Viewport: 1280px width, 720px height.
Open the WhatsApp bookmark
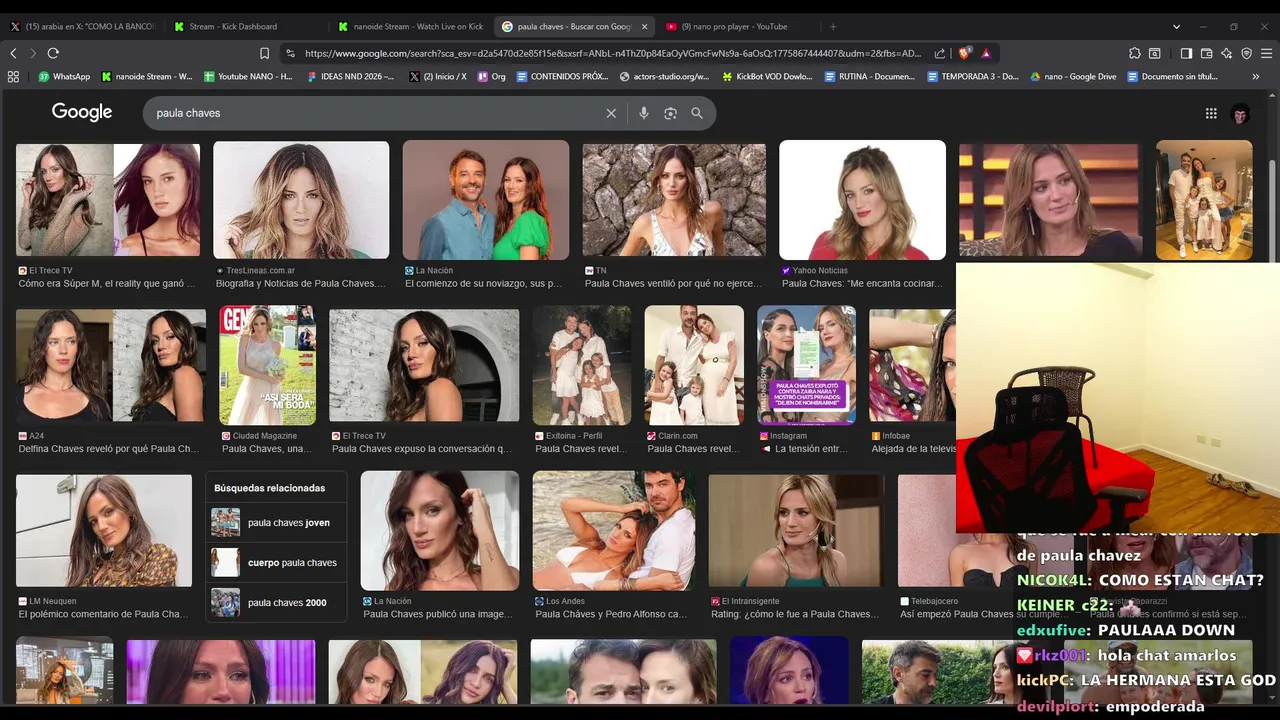[x=64, y=76]
